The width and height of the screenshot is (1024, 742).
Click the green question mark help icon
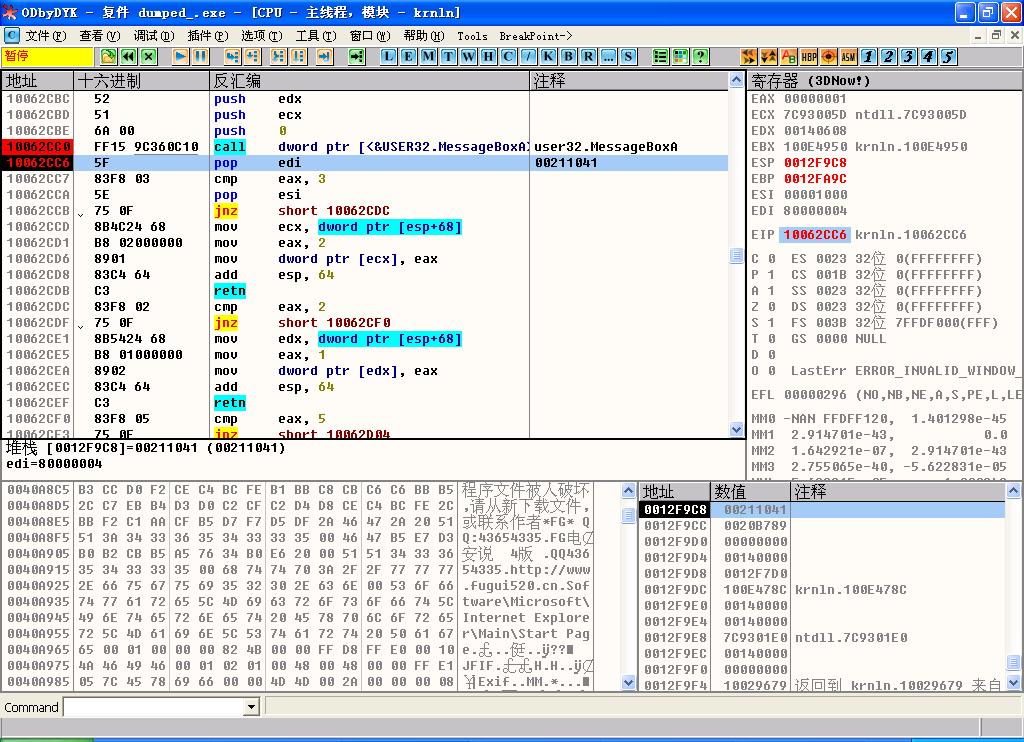pyautogui.click(x=701, y=57)
